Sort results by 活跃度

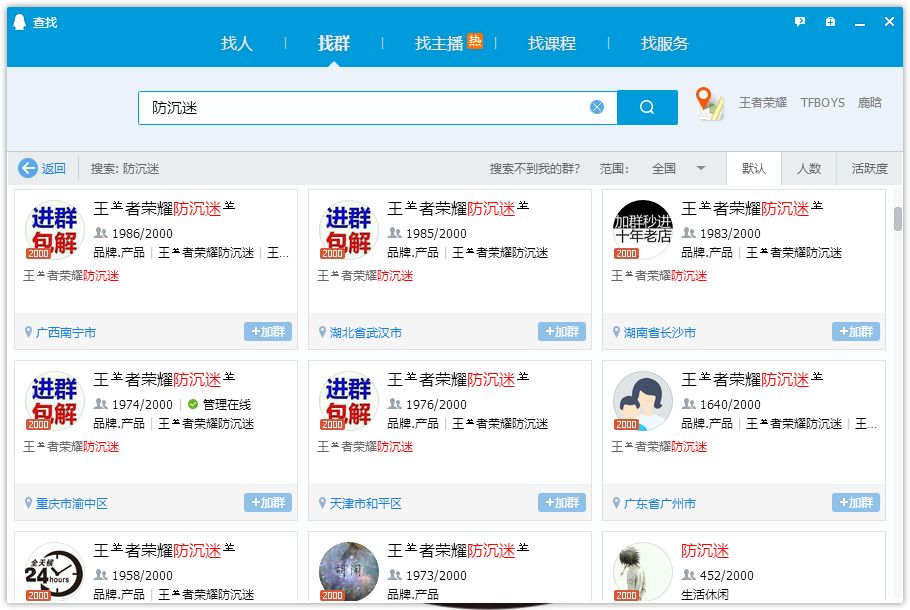click(869, 168)
